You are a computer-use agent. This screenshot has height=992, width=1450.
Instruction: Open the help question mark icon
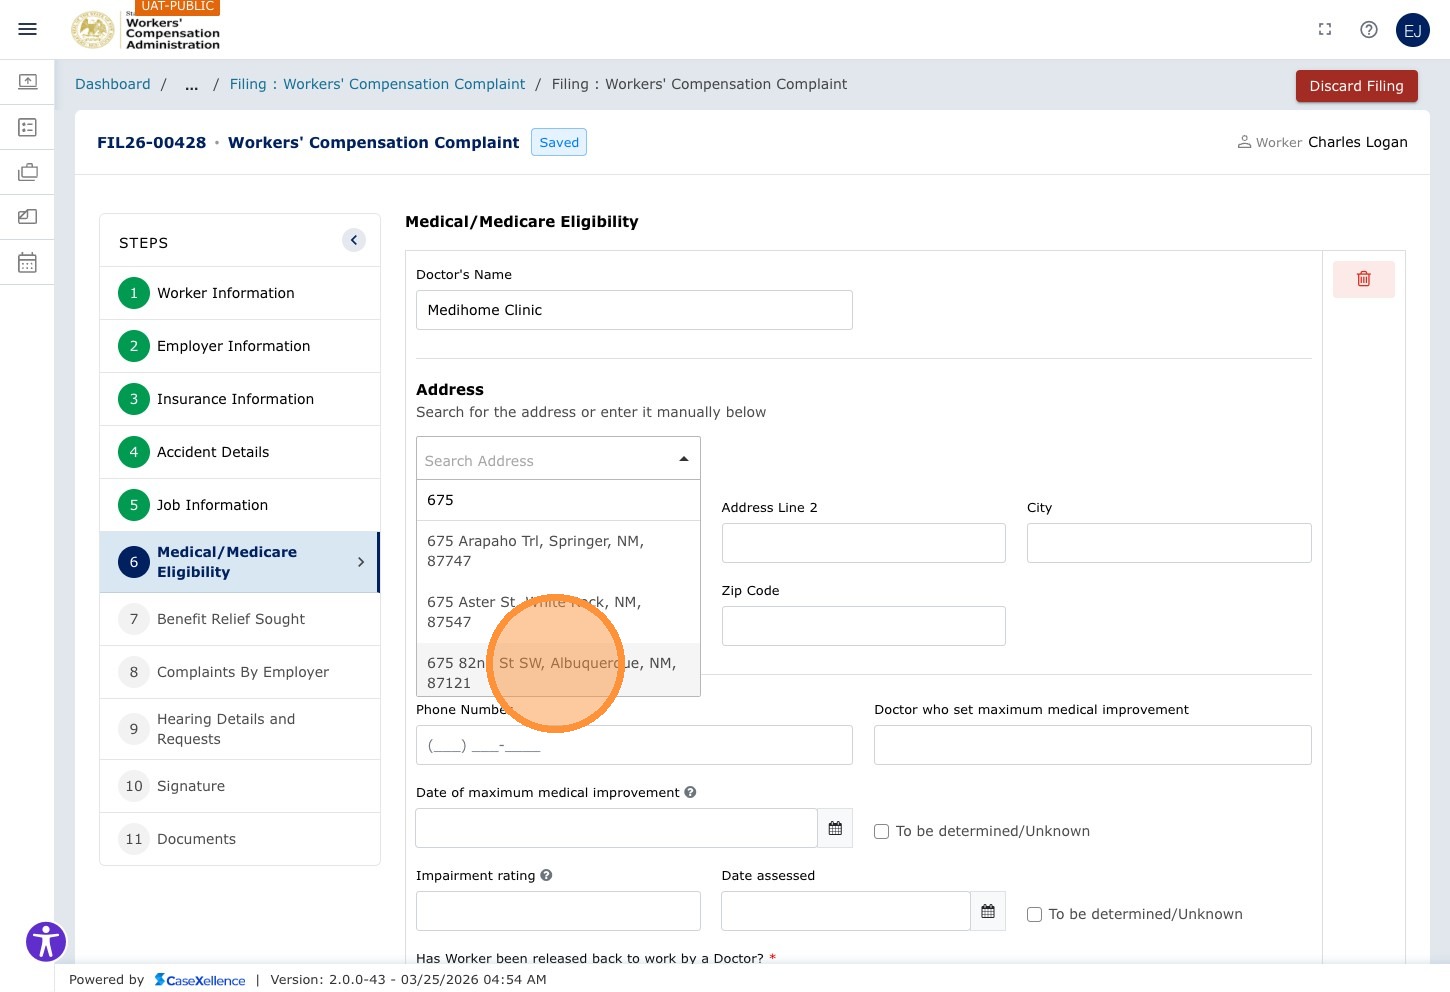coord(1369,30)
